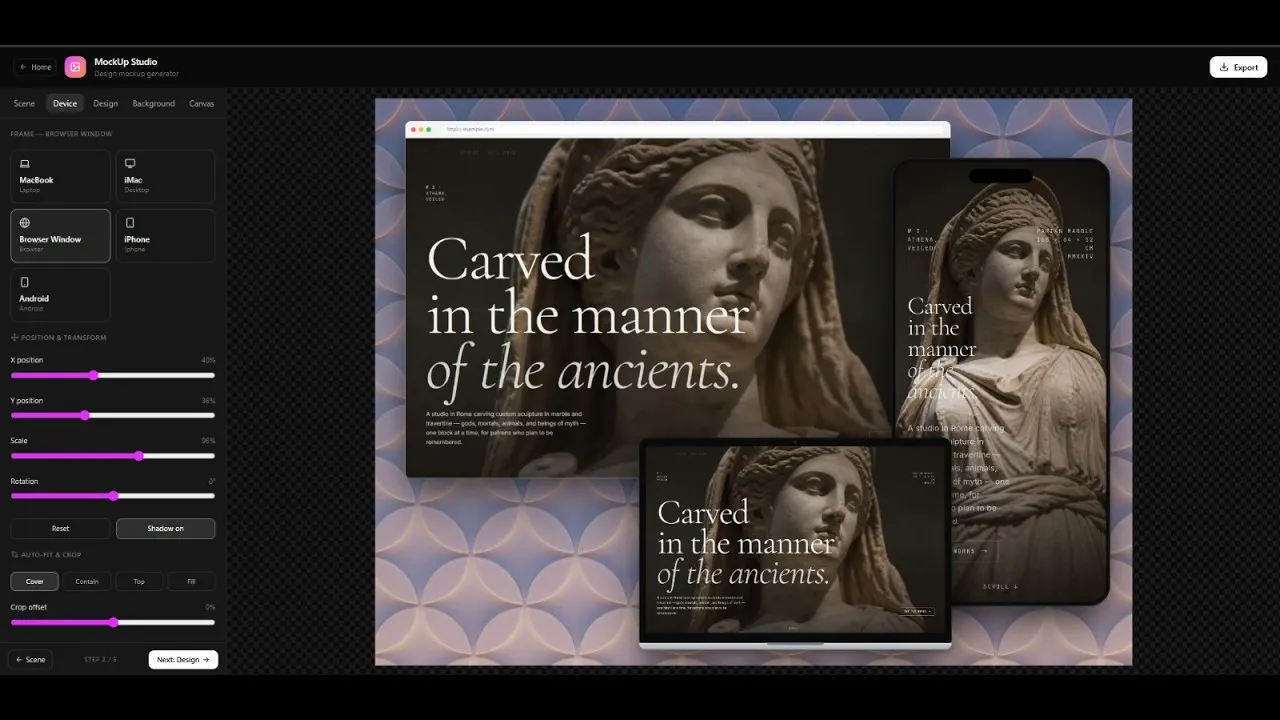1280x720 pixels.
Task: Select the iMac desktop monitor icon
Action: pyautogui.click(x=130, y=164)
